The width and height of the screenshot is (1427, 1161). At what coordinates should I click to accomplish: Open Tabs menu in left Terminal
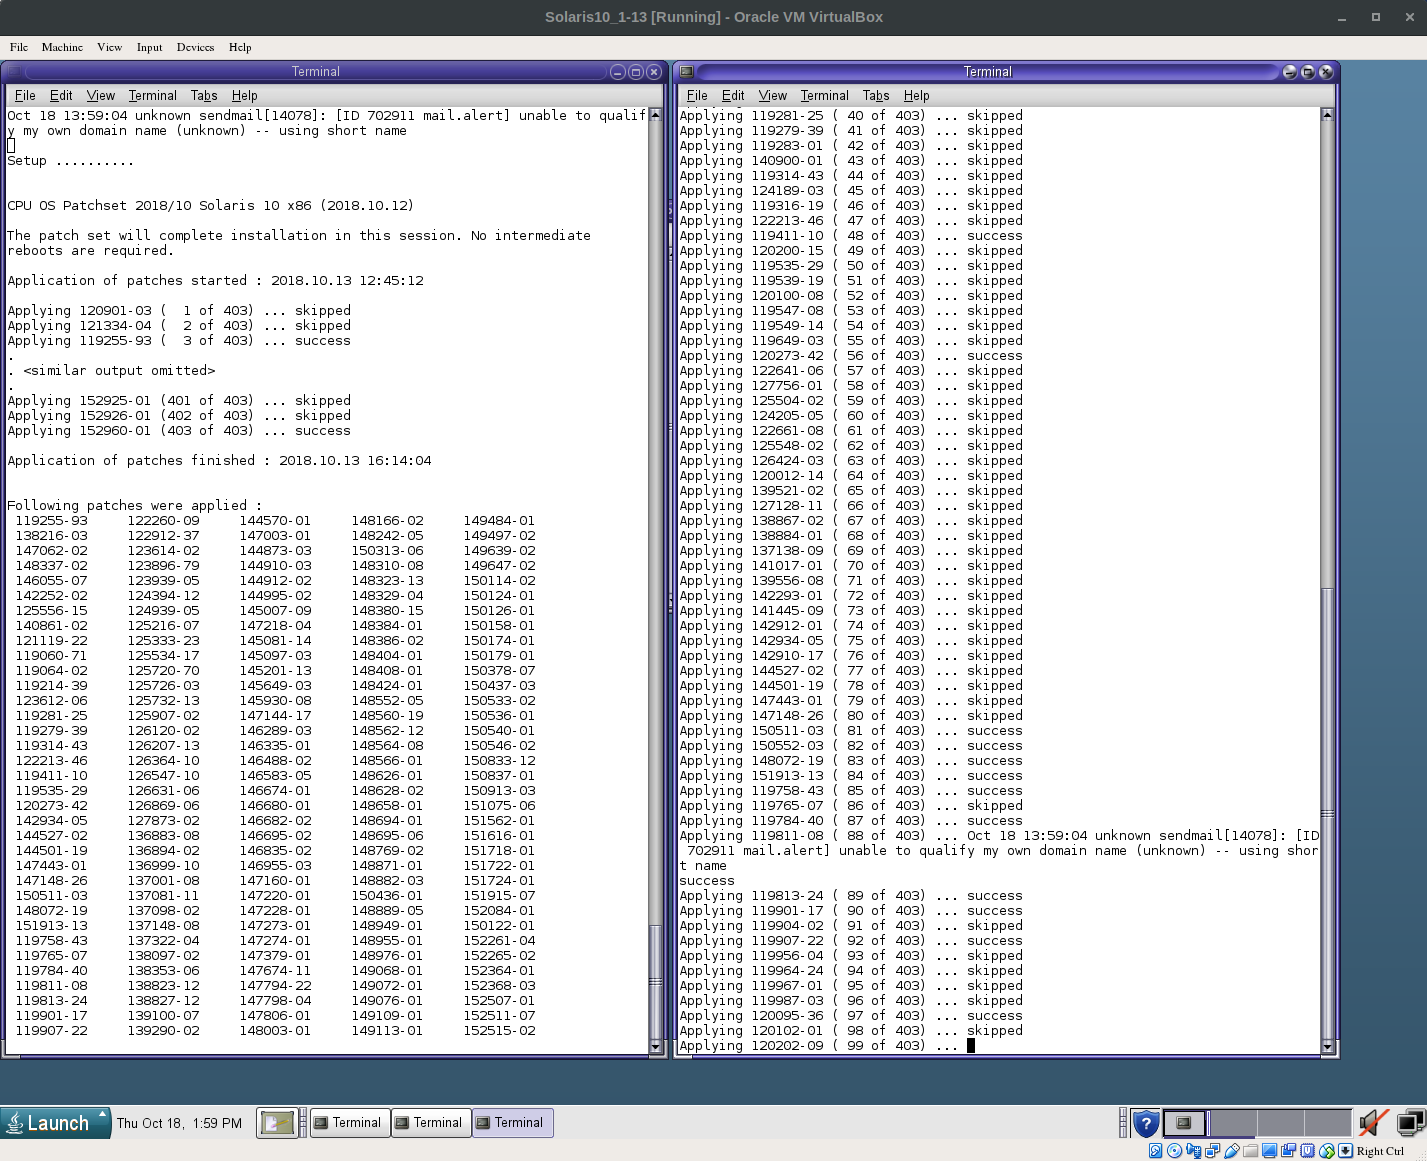(204, 96)
